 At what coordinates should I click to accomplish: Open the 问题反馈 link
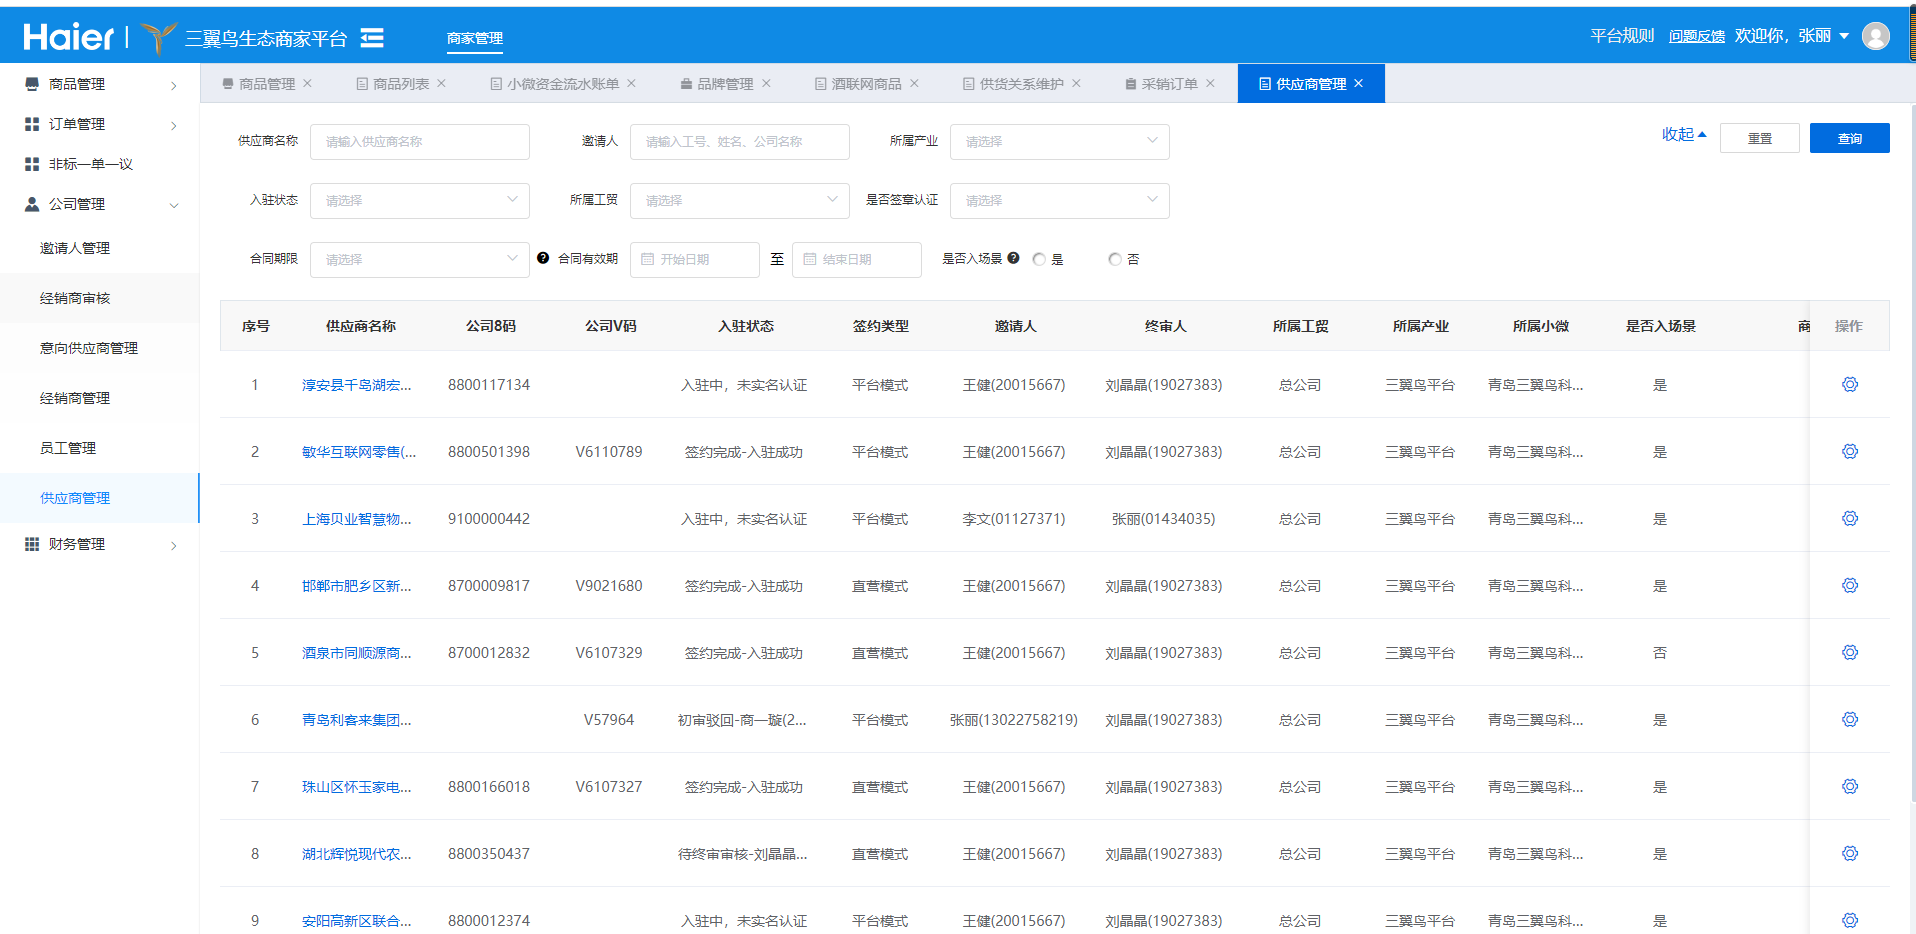[1696, 36]
